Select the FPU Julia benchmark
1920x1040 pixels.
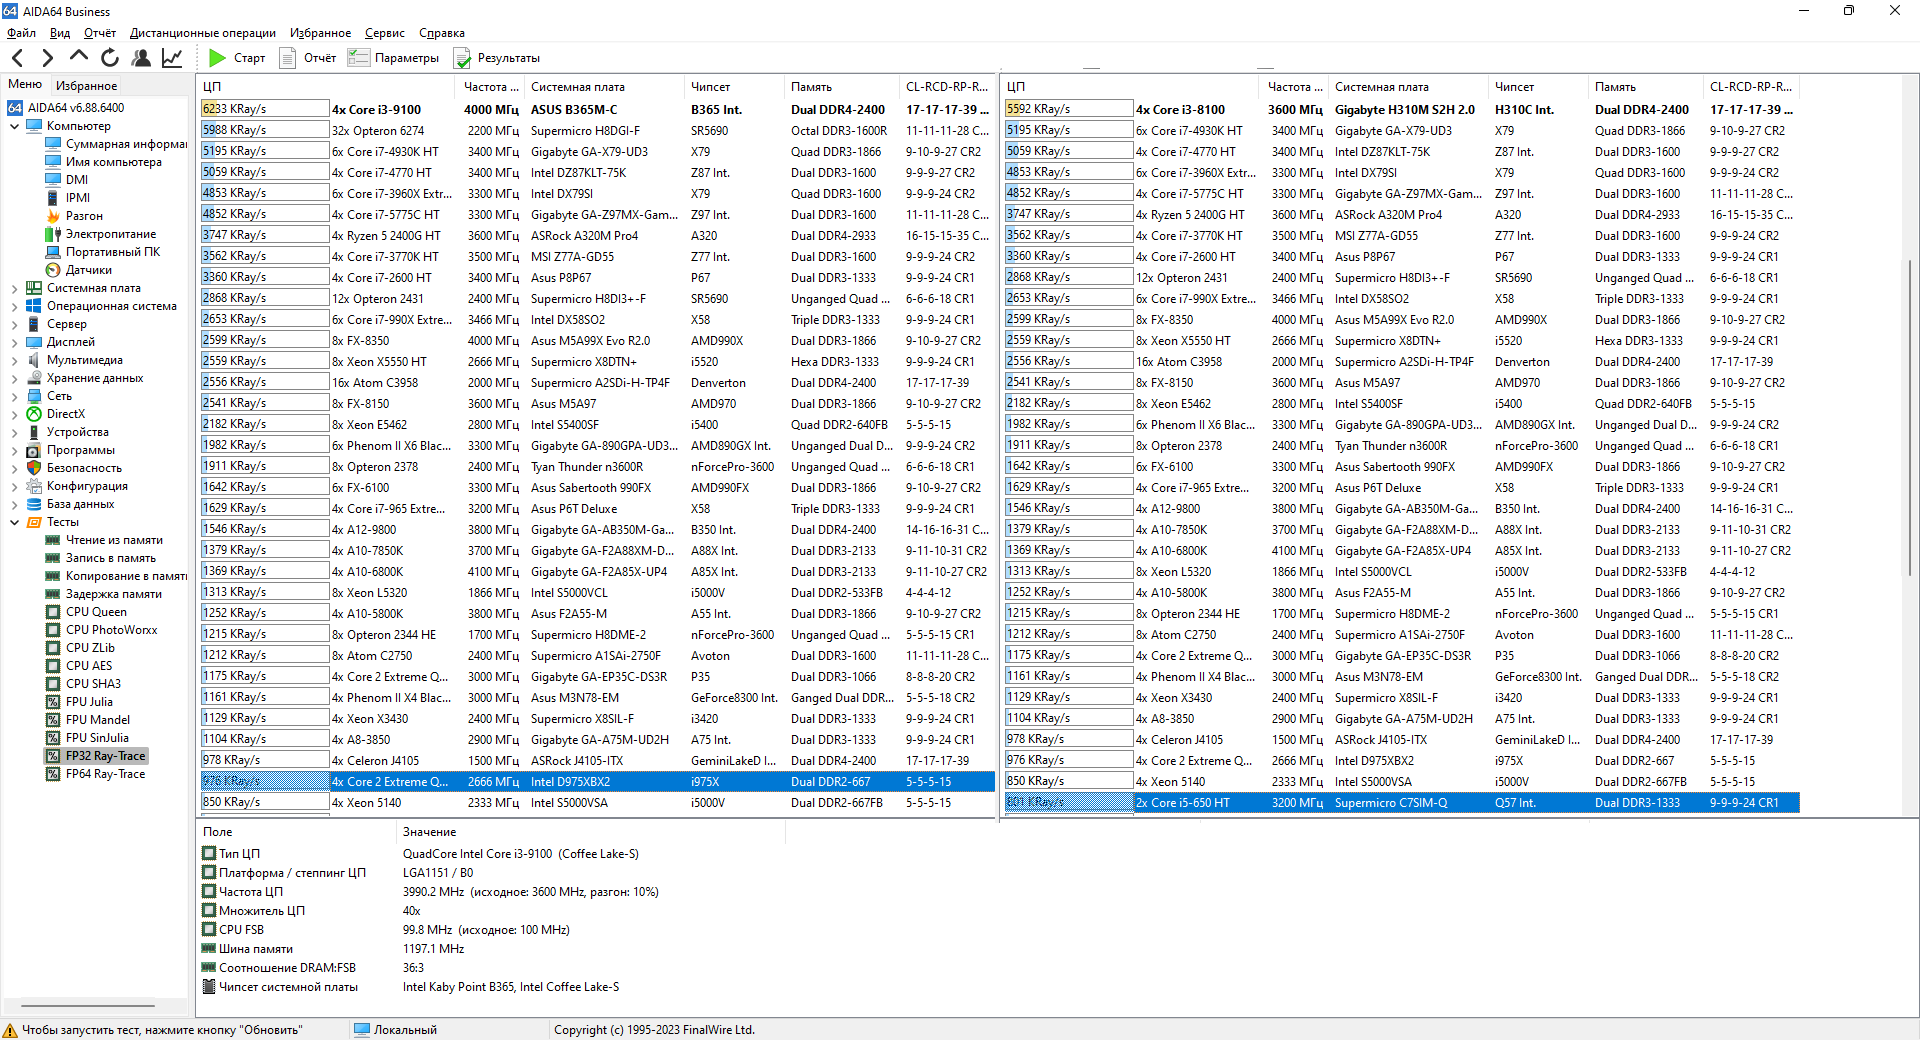pyautogui.click(x=79, y=702)
